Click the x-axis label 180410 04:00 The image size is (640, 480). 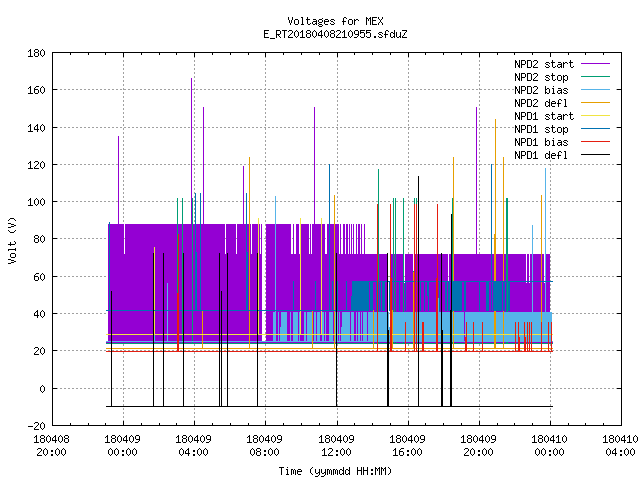tap(620, 446)
